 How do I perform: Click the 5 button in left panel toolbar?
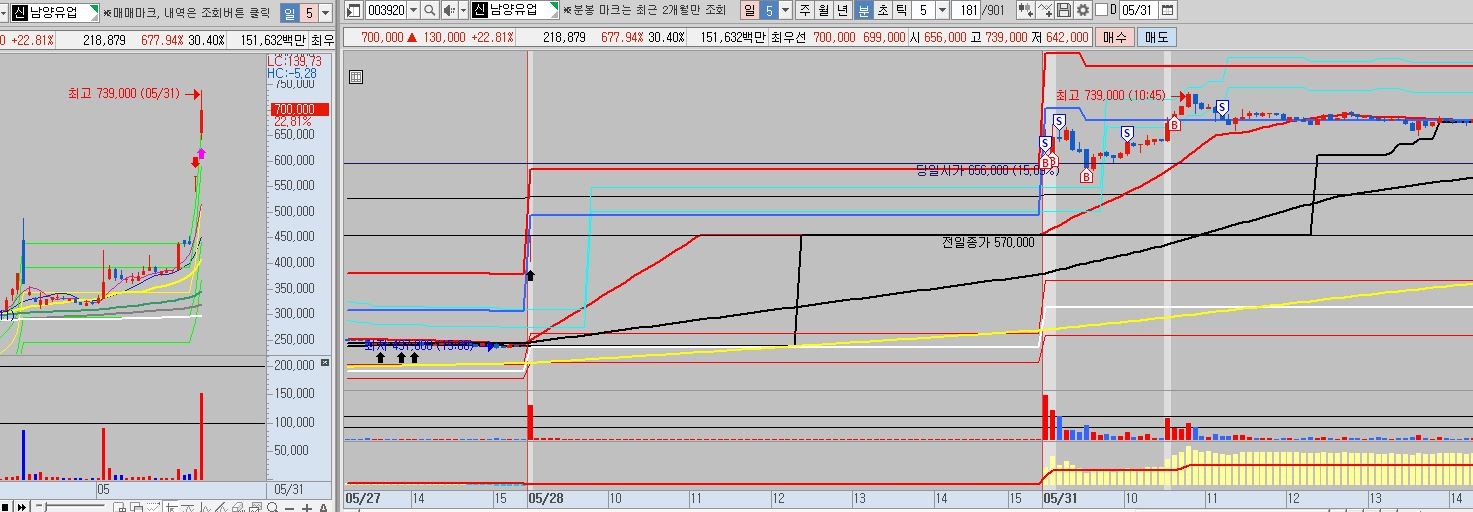(x=308, y=13)
